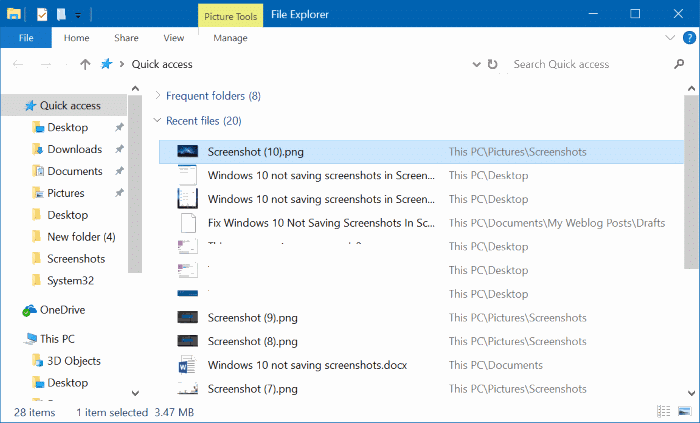Collapse the Recent files group
Screen dimensions: 700x423
point(157,120)
